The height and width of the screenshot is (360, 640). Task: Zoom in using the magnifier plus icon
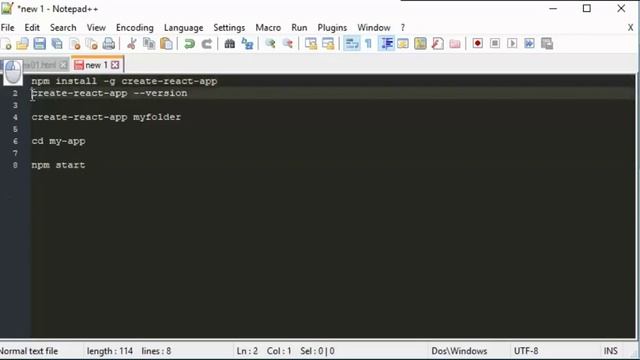coord(270,44)
